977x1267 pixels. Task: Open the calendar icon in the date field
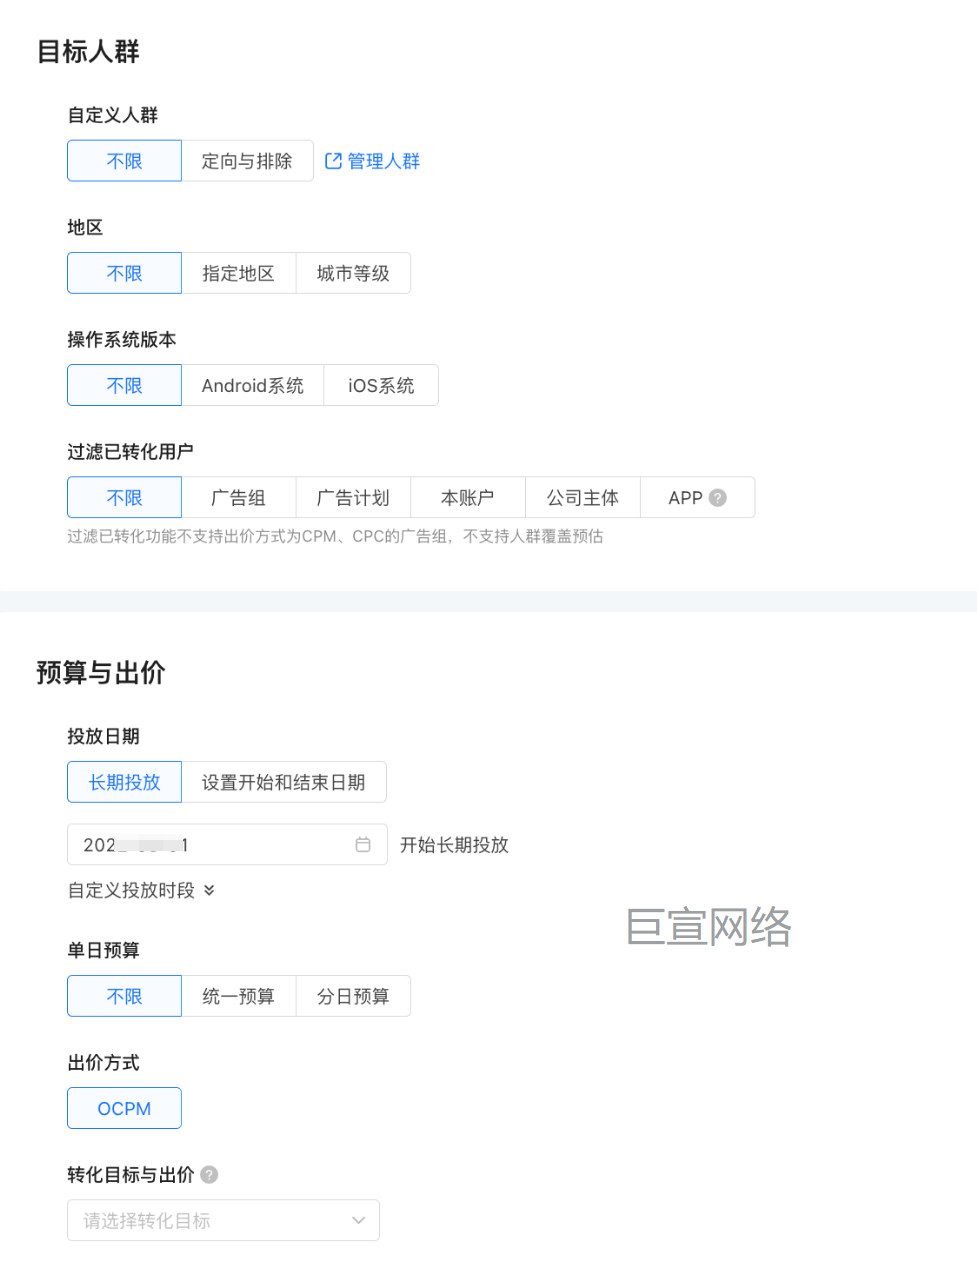363,845
